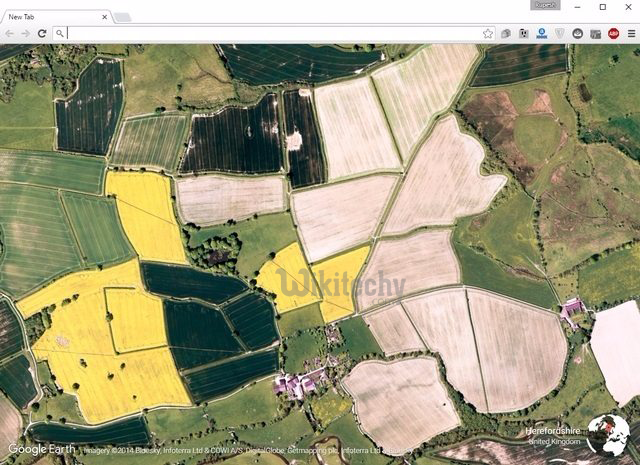Bookmark this page with the star icon
This screenshot has width=640, height=465.
488,33
